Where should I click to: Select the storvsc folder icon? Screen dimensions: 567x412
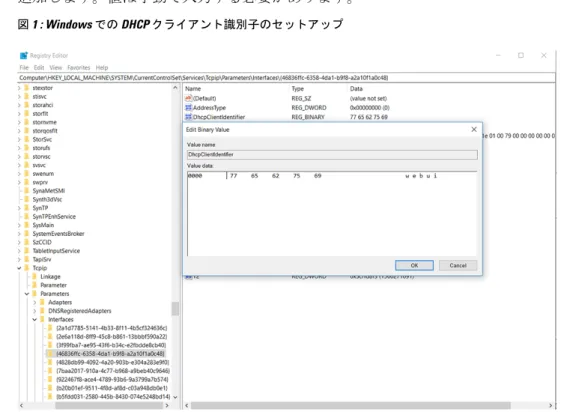tap(27, 157)
